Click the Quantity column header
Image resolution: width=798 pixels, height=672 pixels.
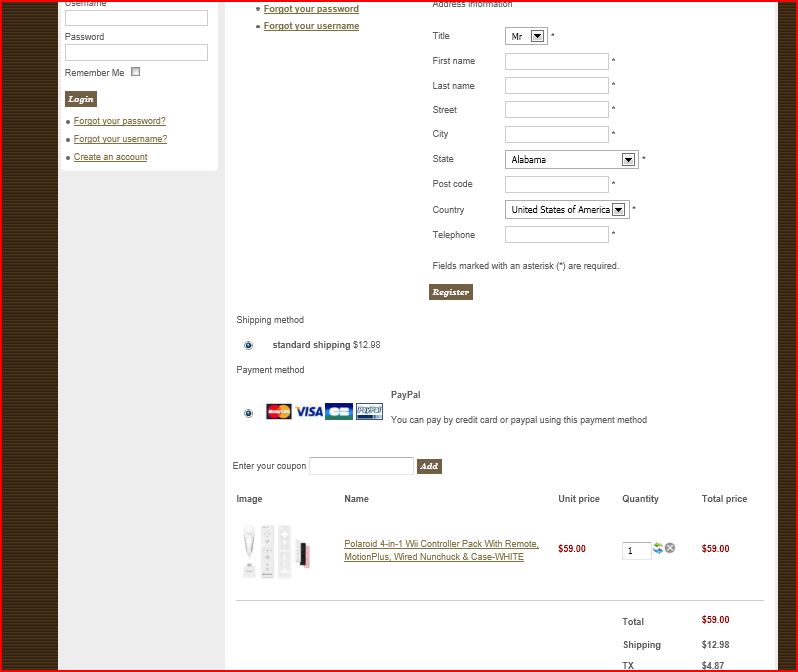(x=640, y=499)
